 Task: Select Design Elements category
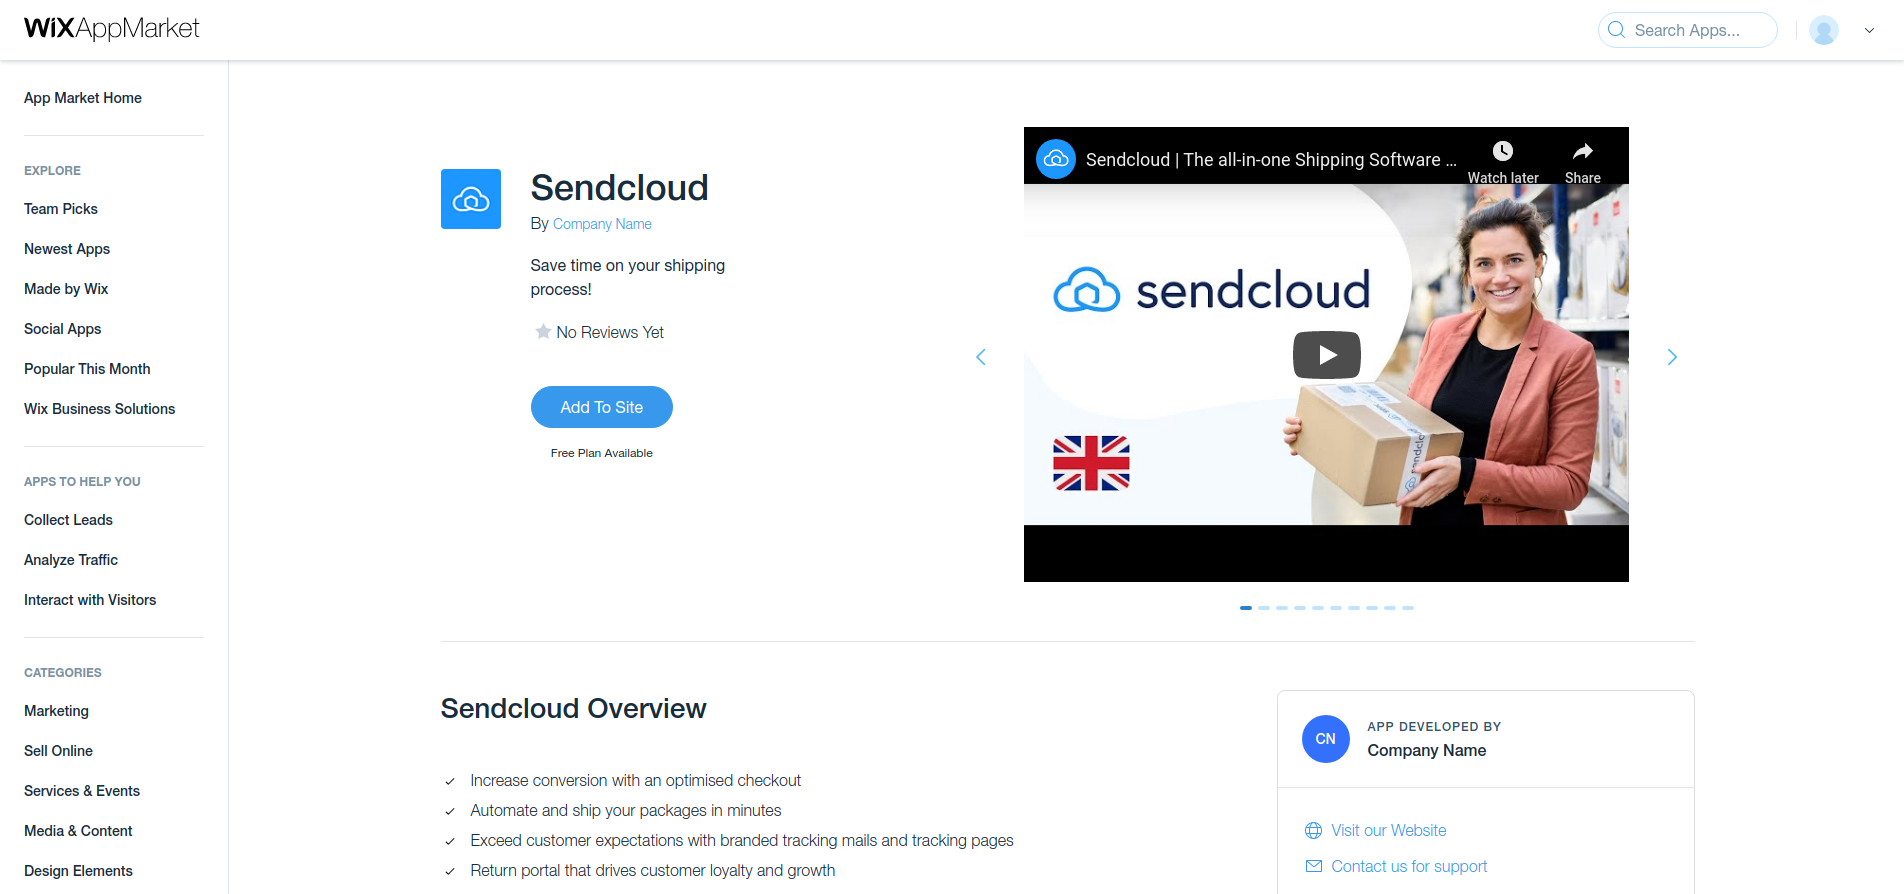click(x=78, y=871)
